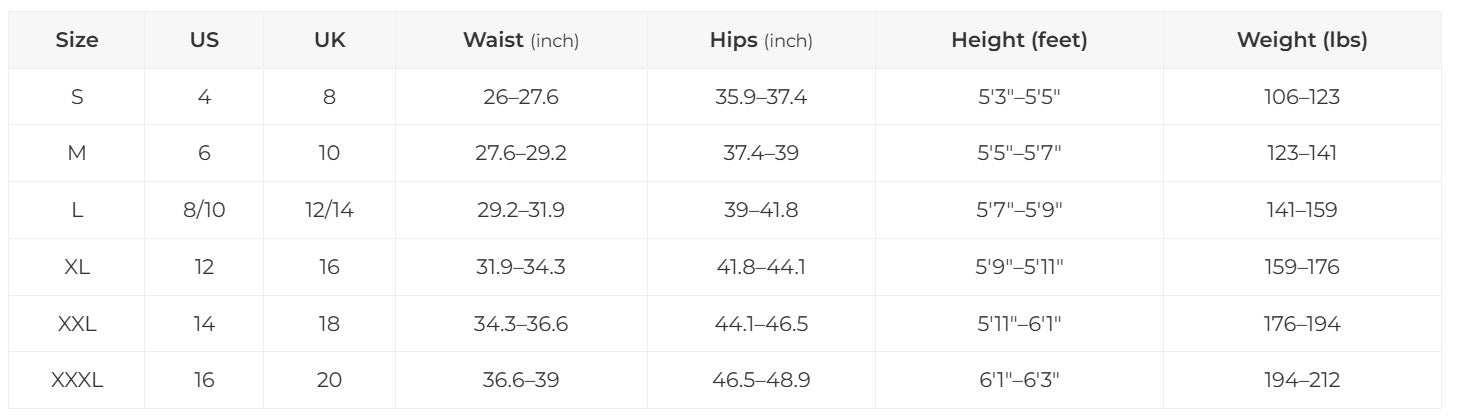Viewport: 1459px width, 418px height.
Task: Click the Size column header
Action: click(x=77, y=41)
